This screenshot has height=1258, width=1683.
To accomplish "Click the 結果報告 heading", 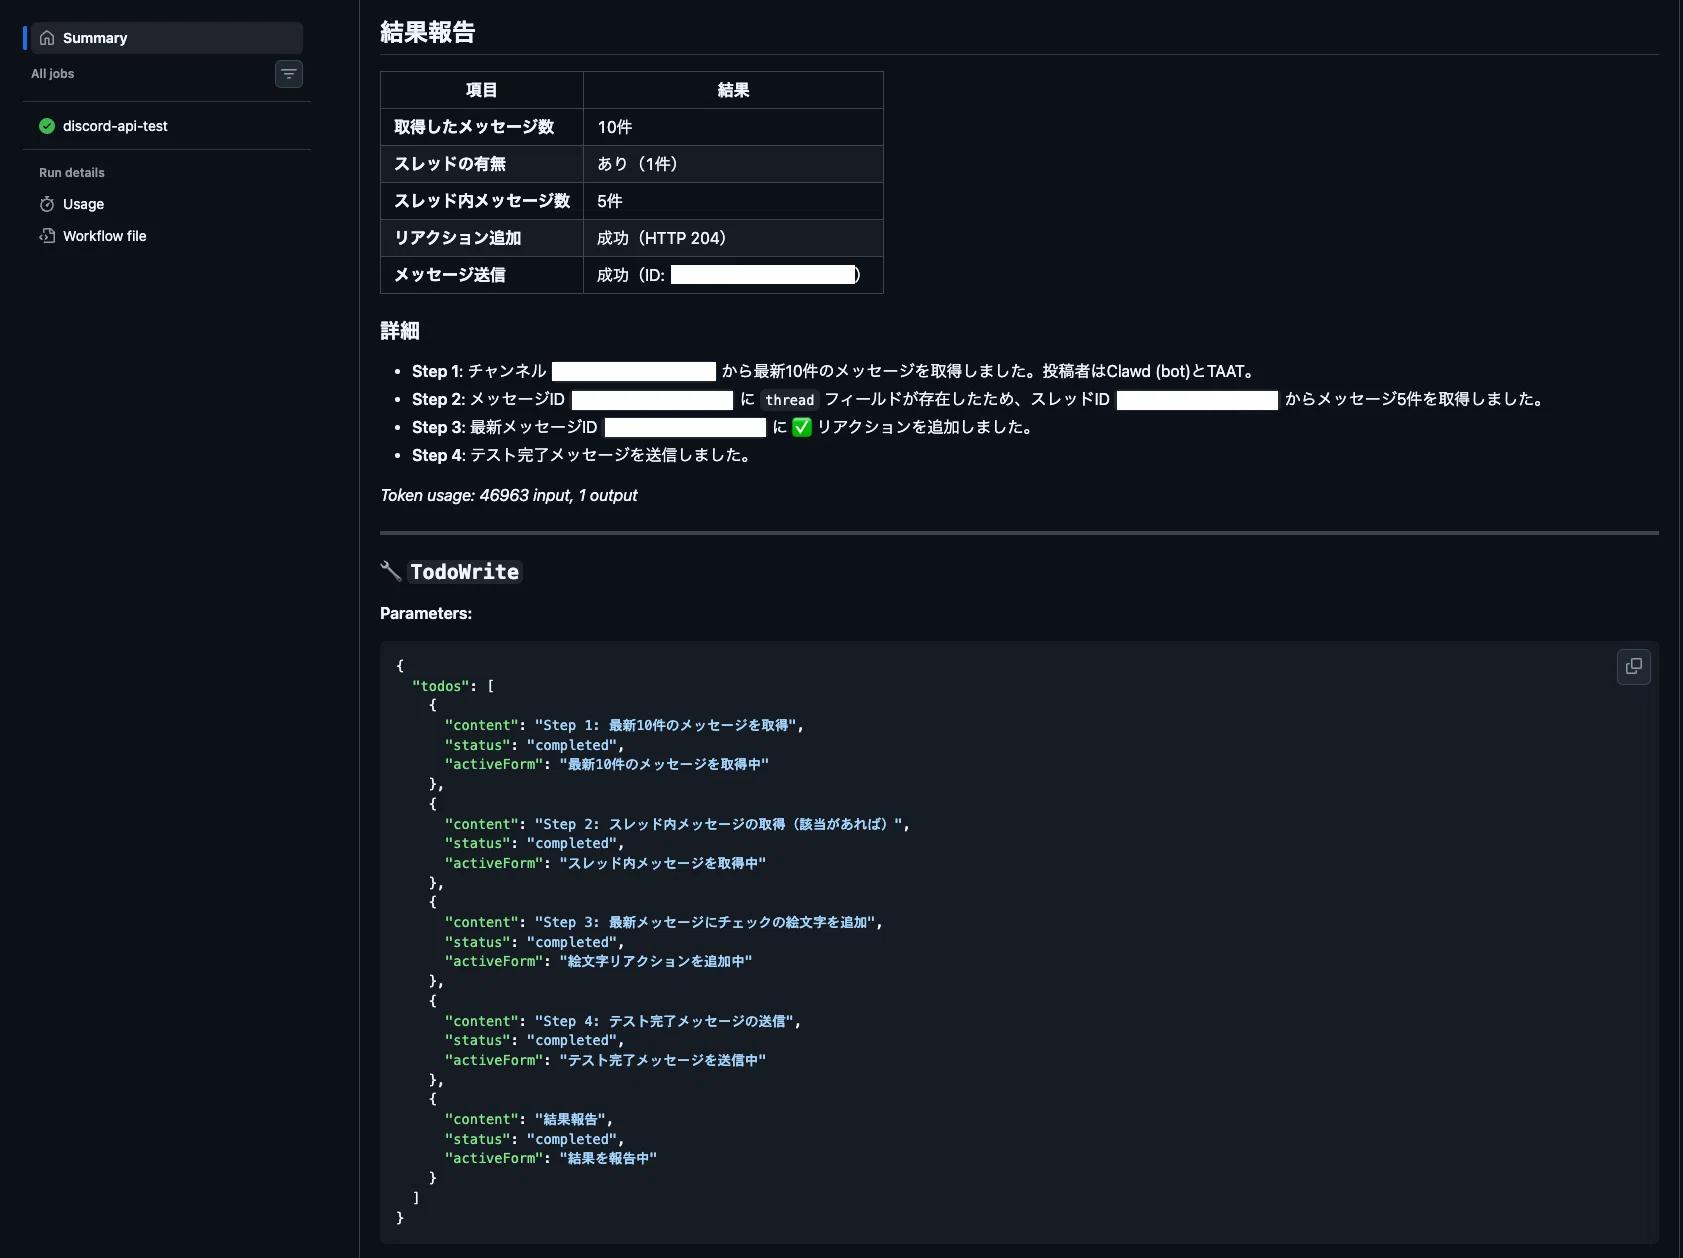I will click(427, 32).
